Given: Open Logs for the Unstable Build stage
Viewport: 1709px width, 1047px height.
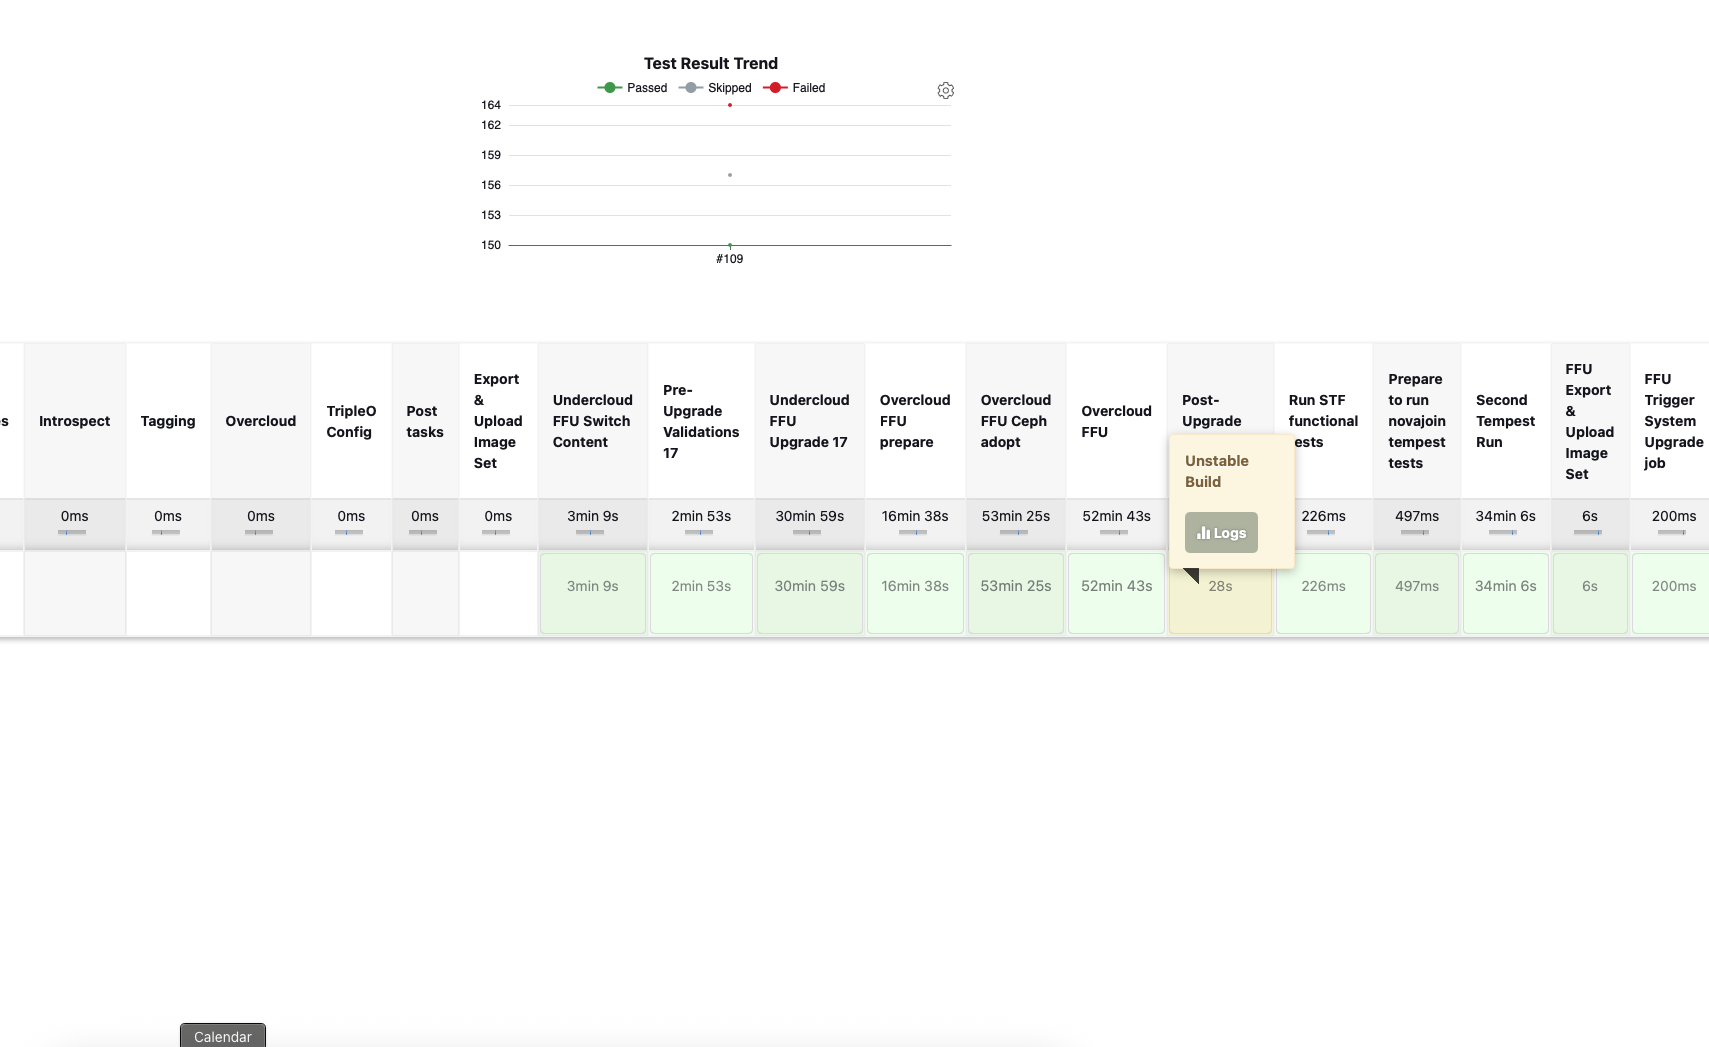Looking at the screenshot, I should (1221, 533).
